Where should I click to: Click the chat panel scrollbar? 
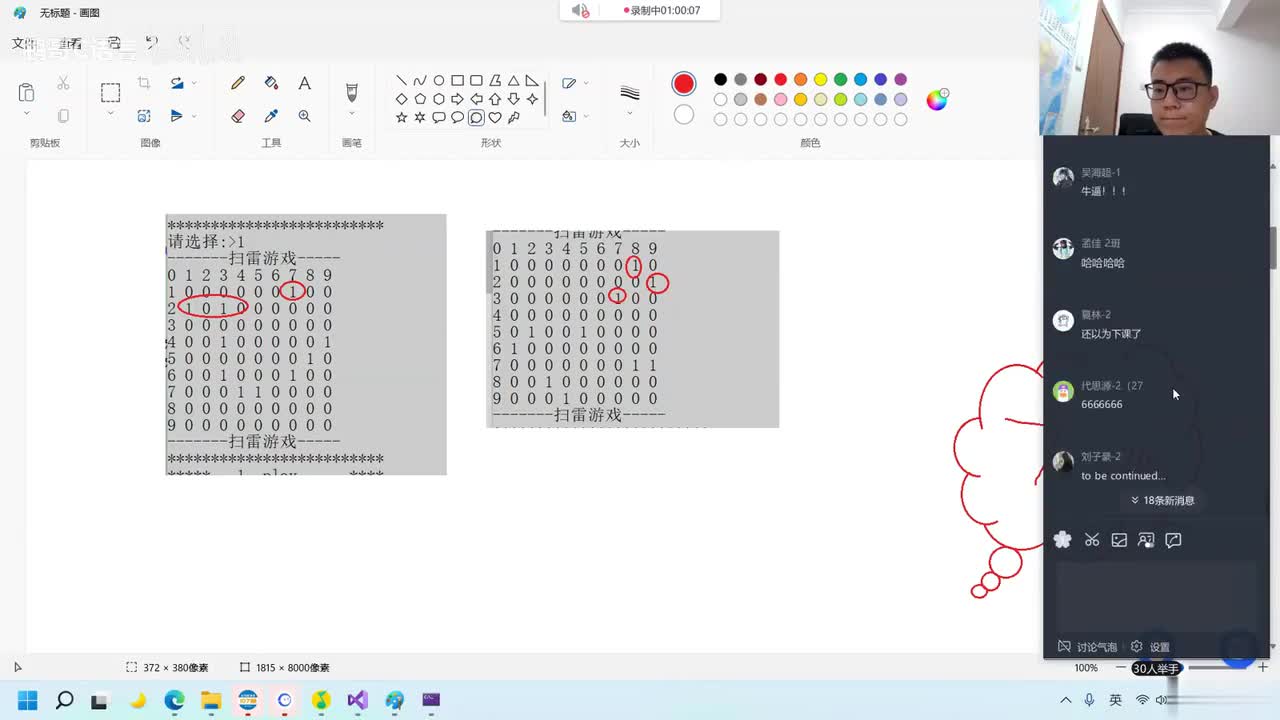[x=1273, y=247]
